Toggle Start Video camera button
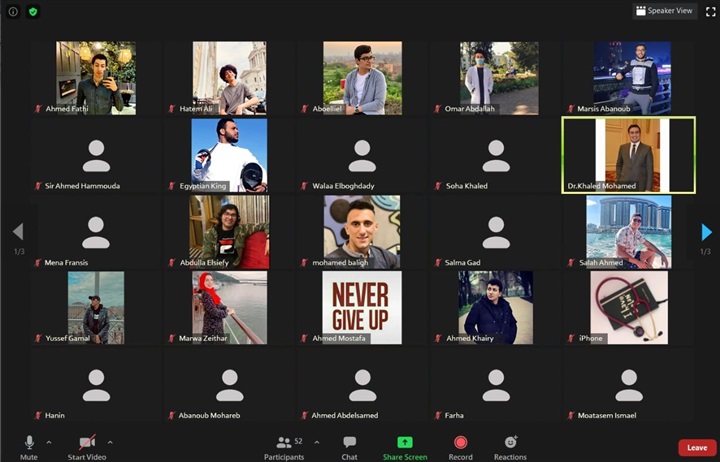 coord(87,442)
